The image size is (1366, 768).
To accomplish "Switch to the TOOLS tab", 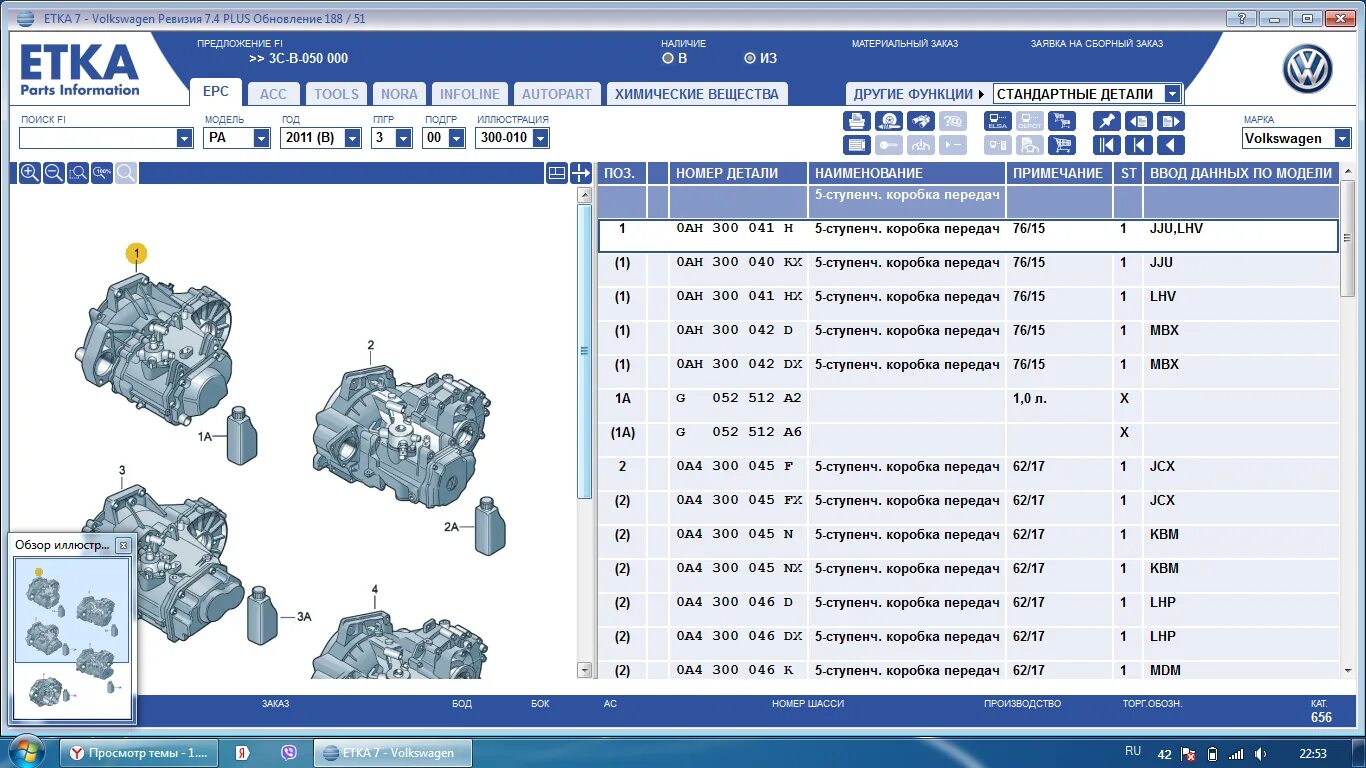I will coord(336,94).
